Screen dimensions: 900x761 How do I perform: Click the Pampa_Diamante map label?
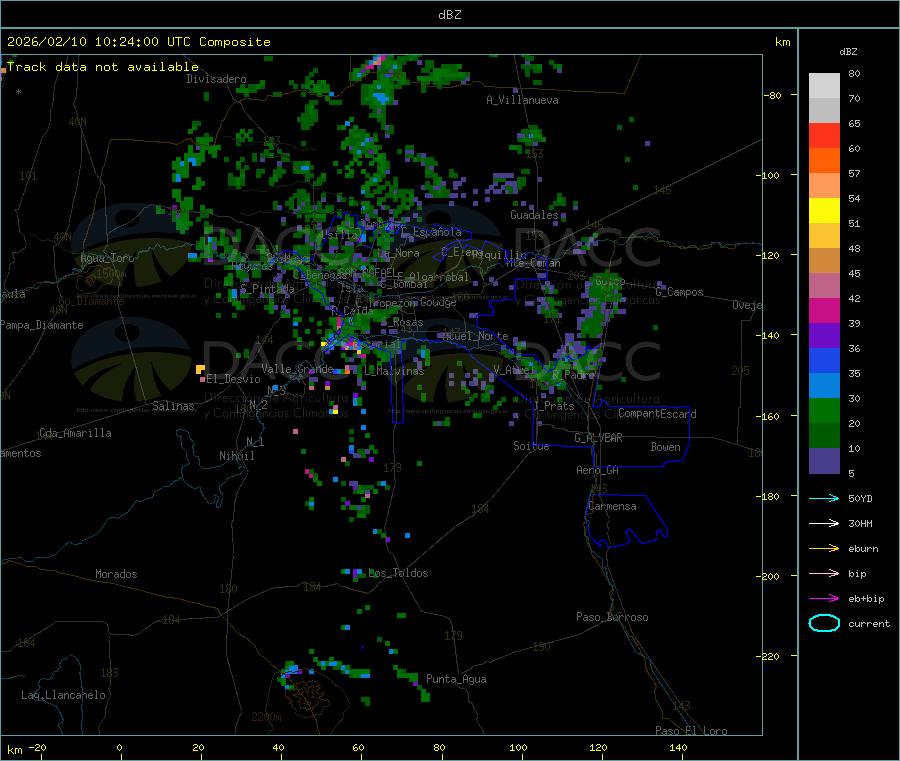(42, 325)
